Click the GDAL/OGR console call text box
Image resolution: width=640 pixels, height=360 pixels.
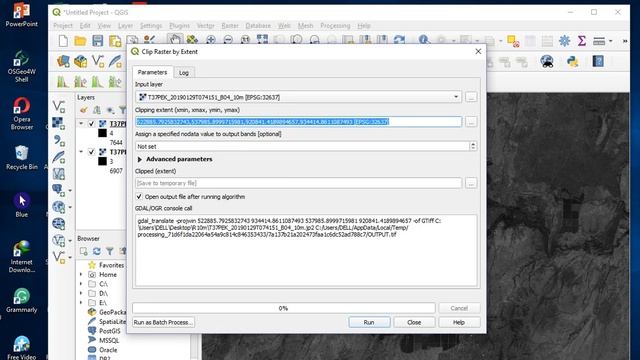[x=306, y=250]
